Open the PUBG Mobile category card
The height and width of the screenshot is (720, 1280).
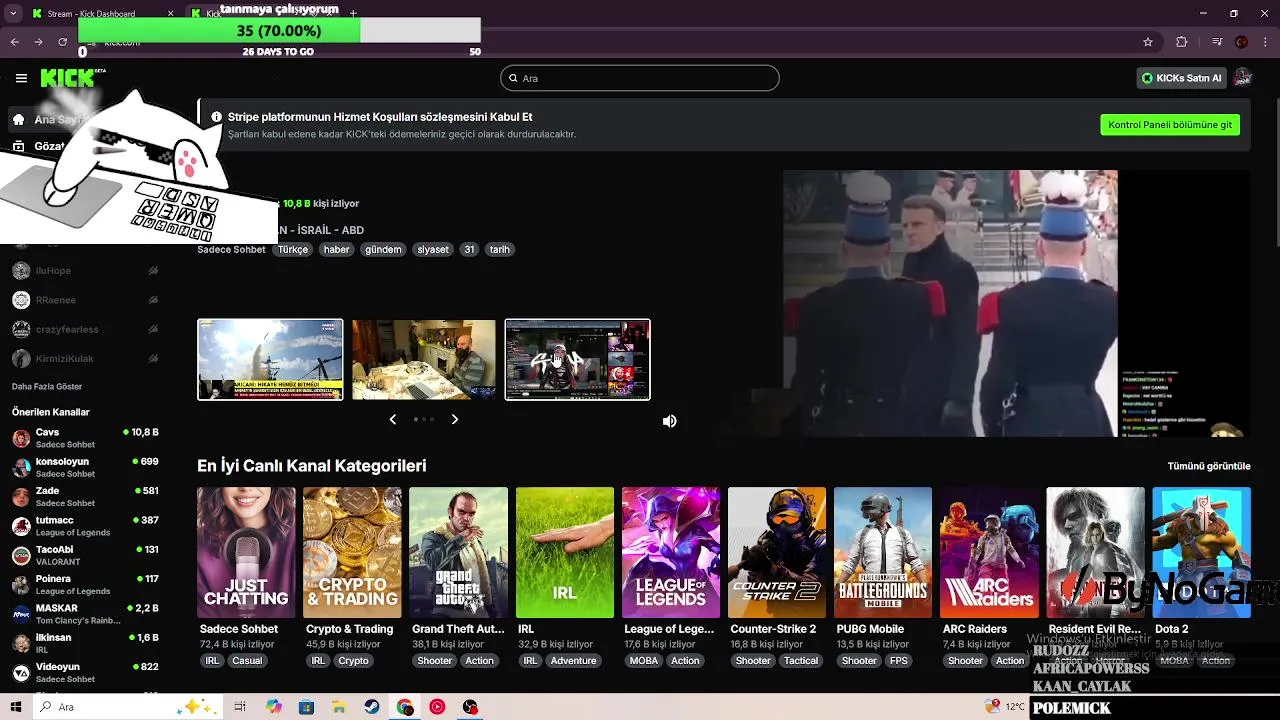click(x=883, y=552)
